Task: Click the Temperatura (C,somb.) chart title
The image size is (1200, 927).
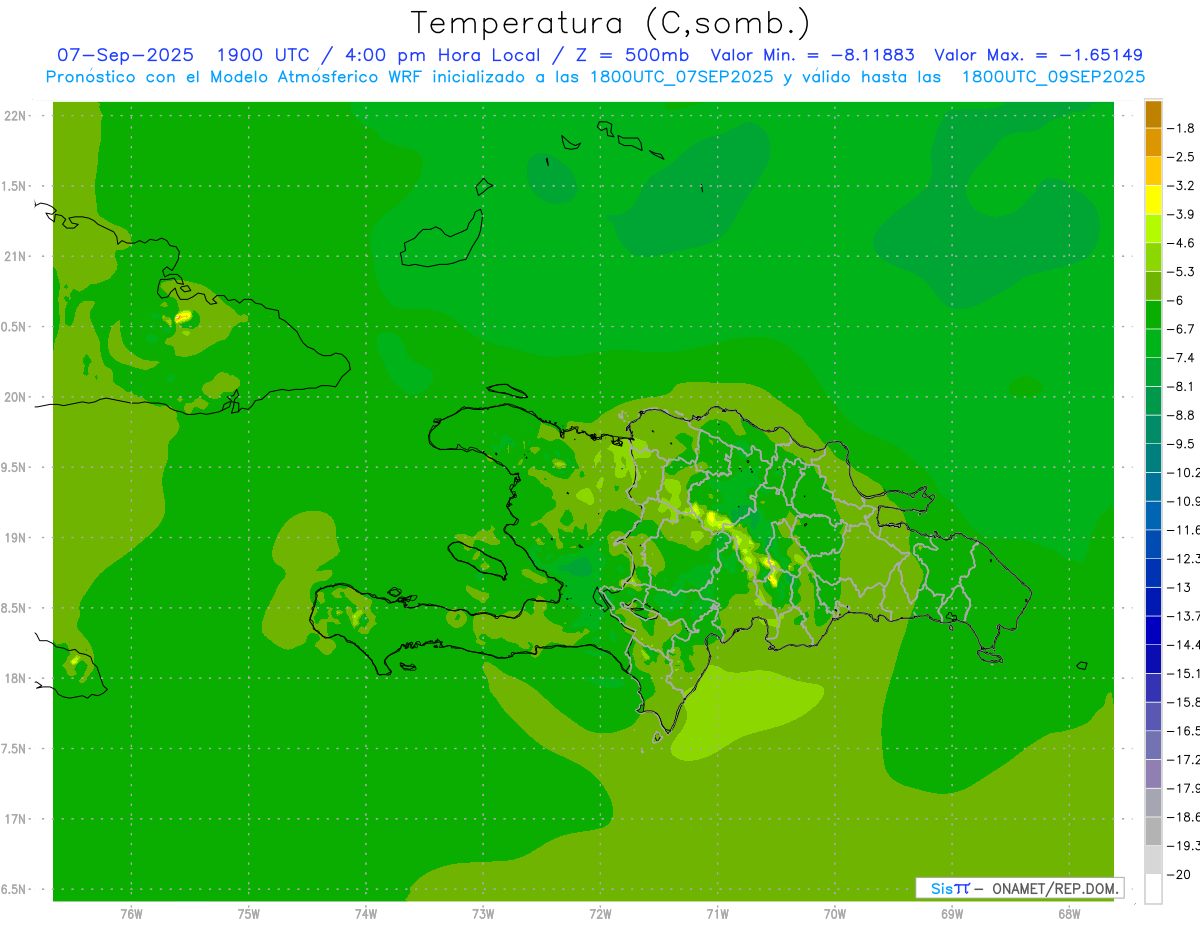Action: [x=610, y=23]
